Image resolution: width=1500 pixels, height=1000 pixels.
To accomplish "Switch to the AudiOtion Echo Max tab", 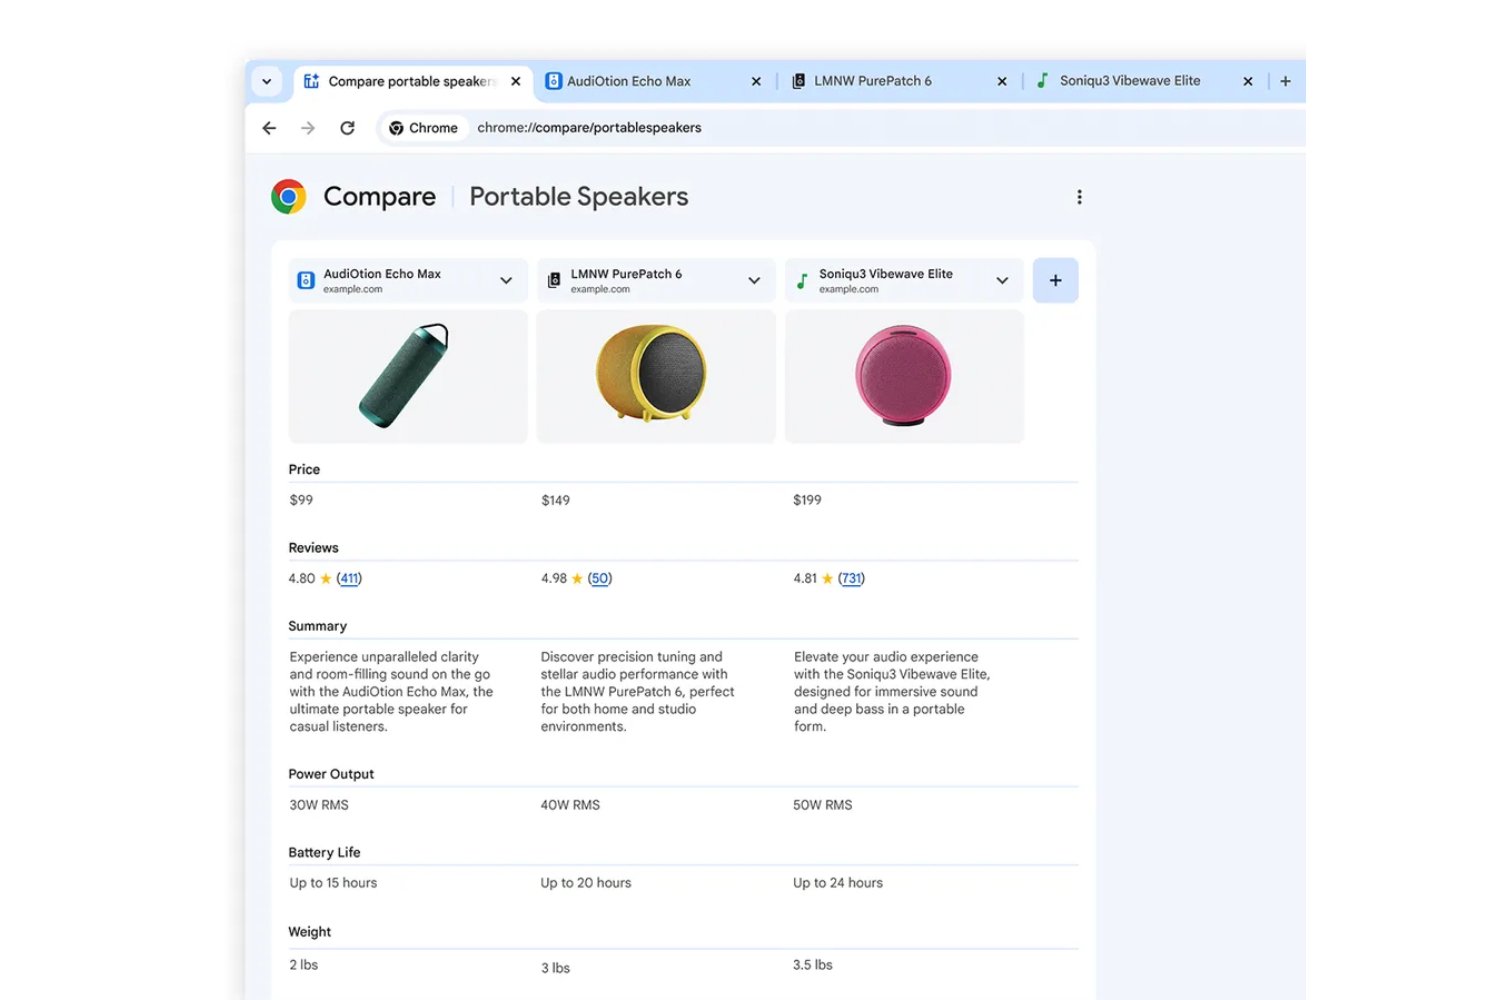I will 628,81.
